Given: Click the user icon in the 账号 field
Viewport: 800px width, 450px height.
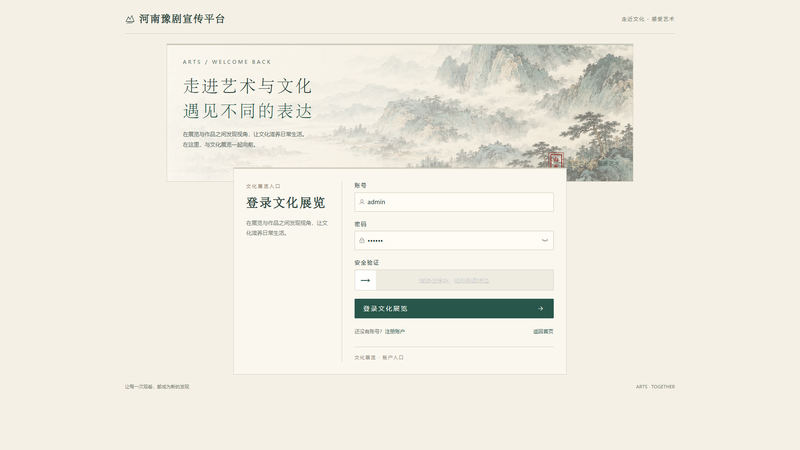Looking at the screenshot, I should click(362, 202).
